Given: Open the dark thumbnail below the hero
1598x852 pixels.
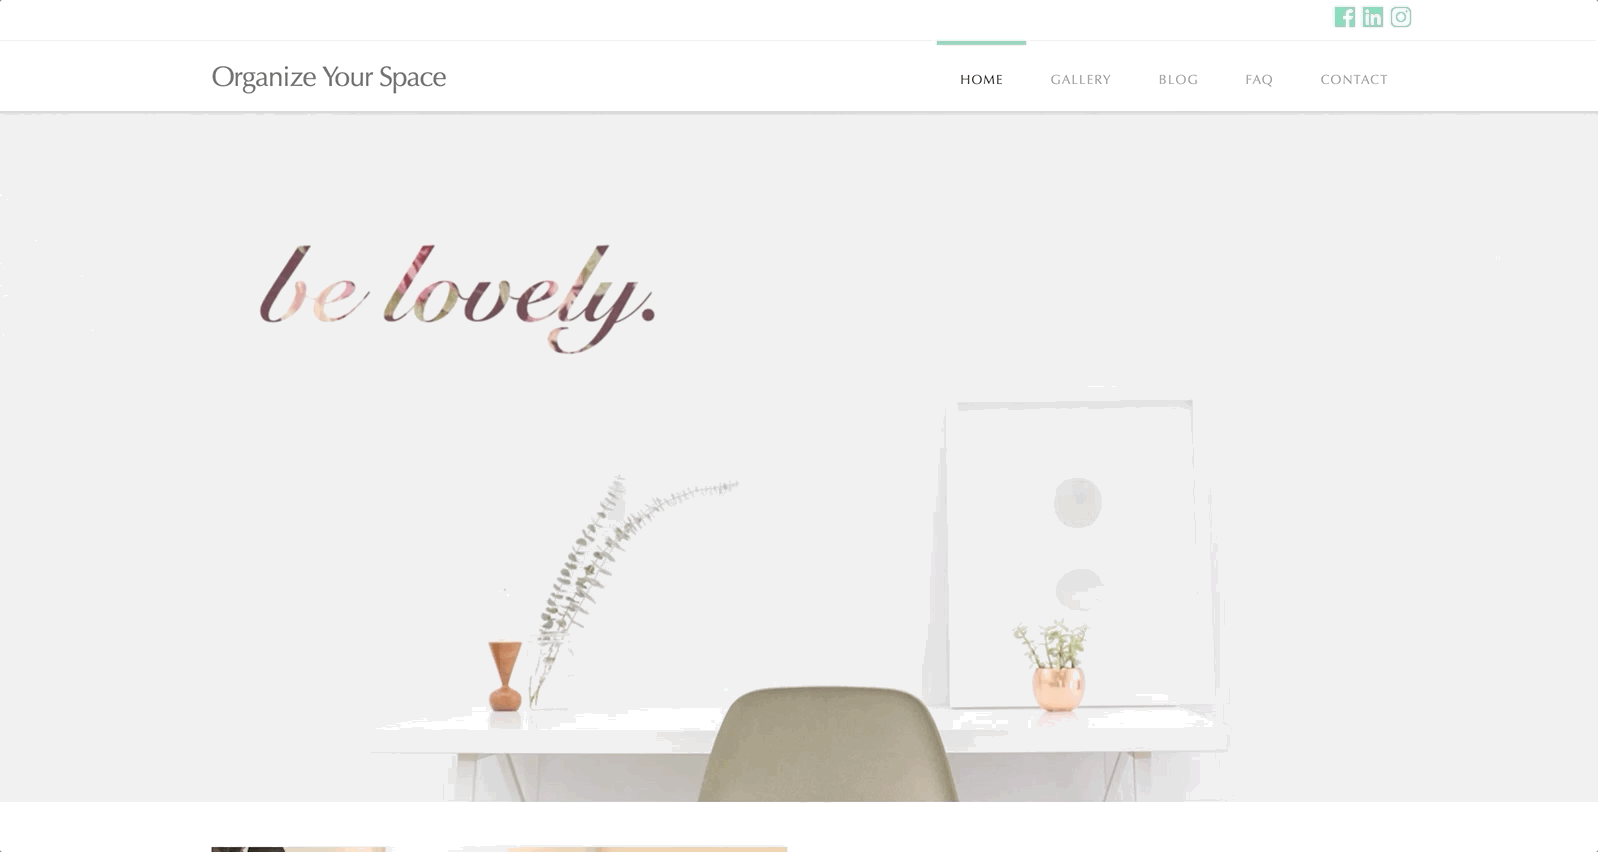Looking at the screenshot, I should click(300, 849).
